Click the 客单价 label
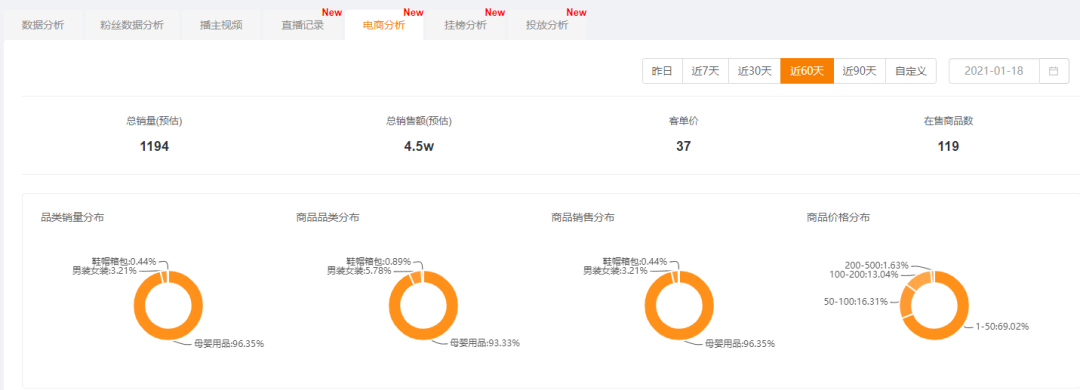 [683, 121]
